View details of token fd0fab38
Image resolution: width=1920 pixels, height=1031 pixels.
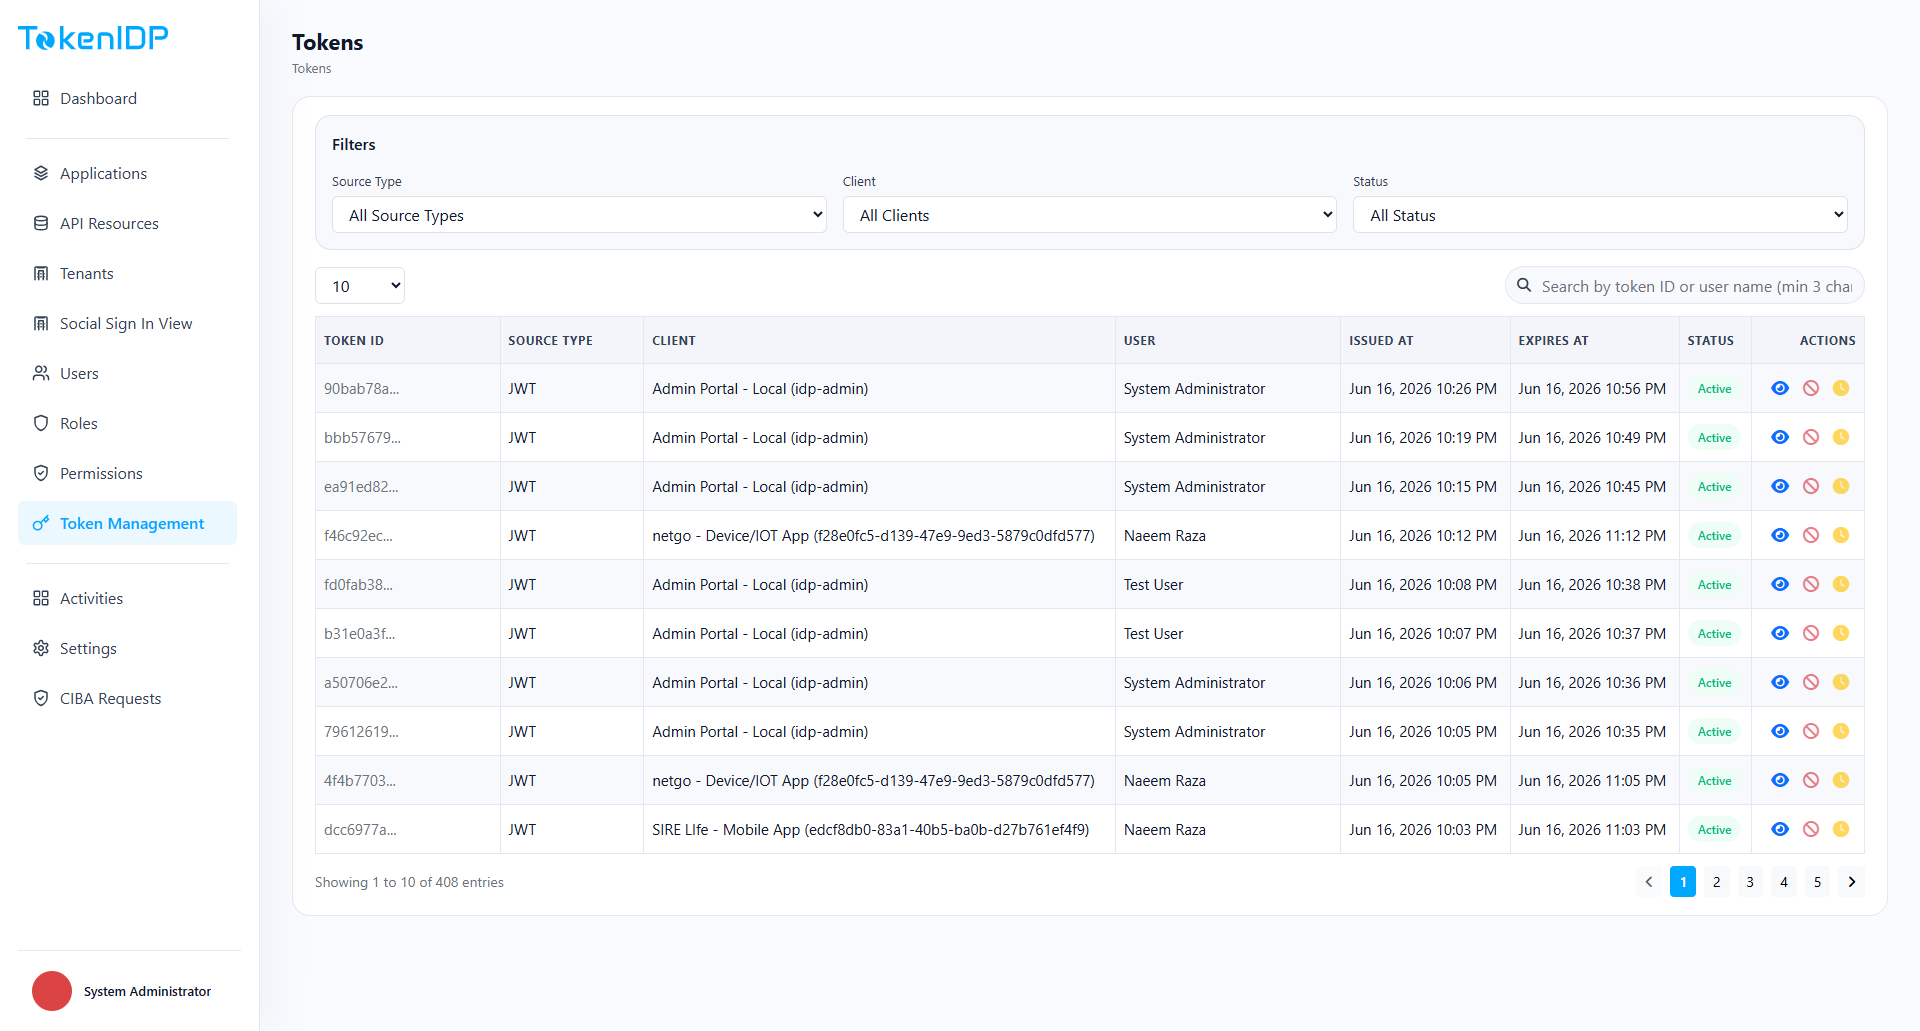tap(1780, 584)
